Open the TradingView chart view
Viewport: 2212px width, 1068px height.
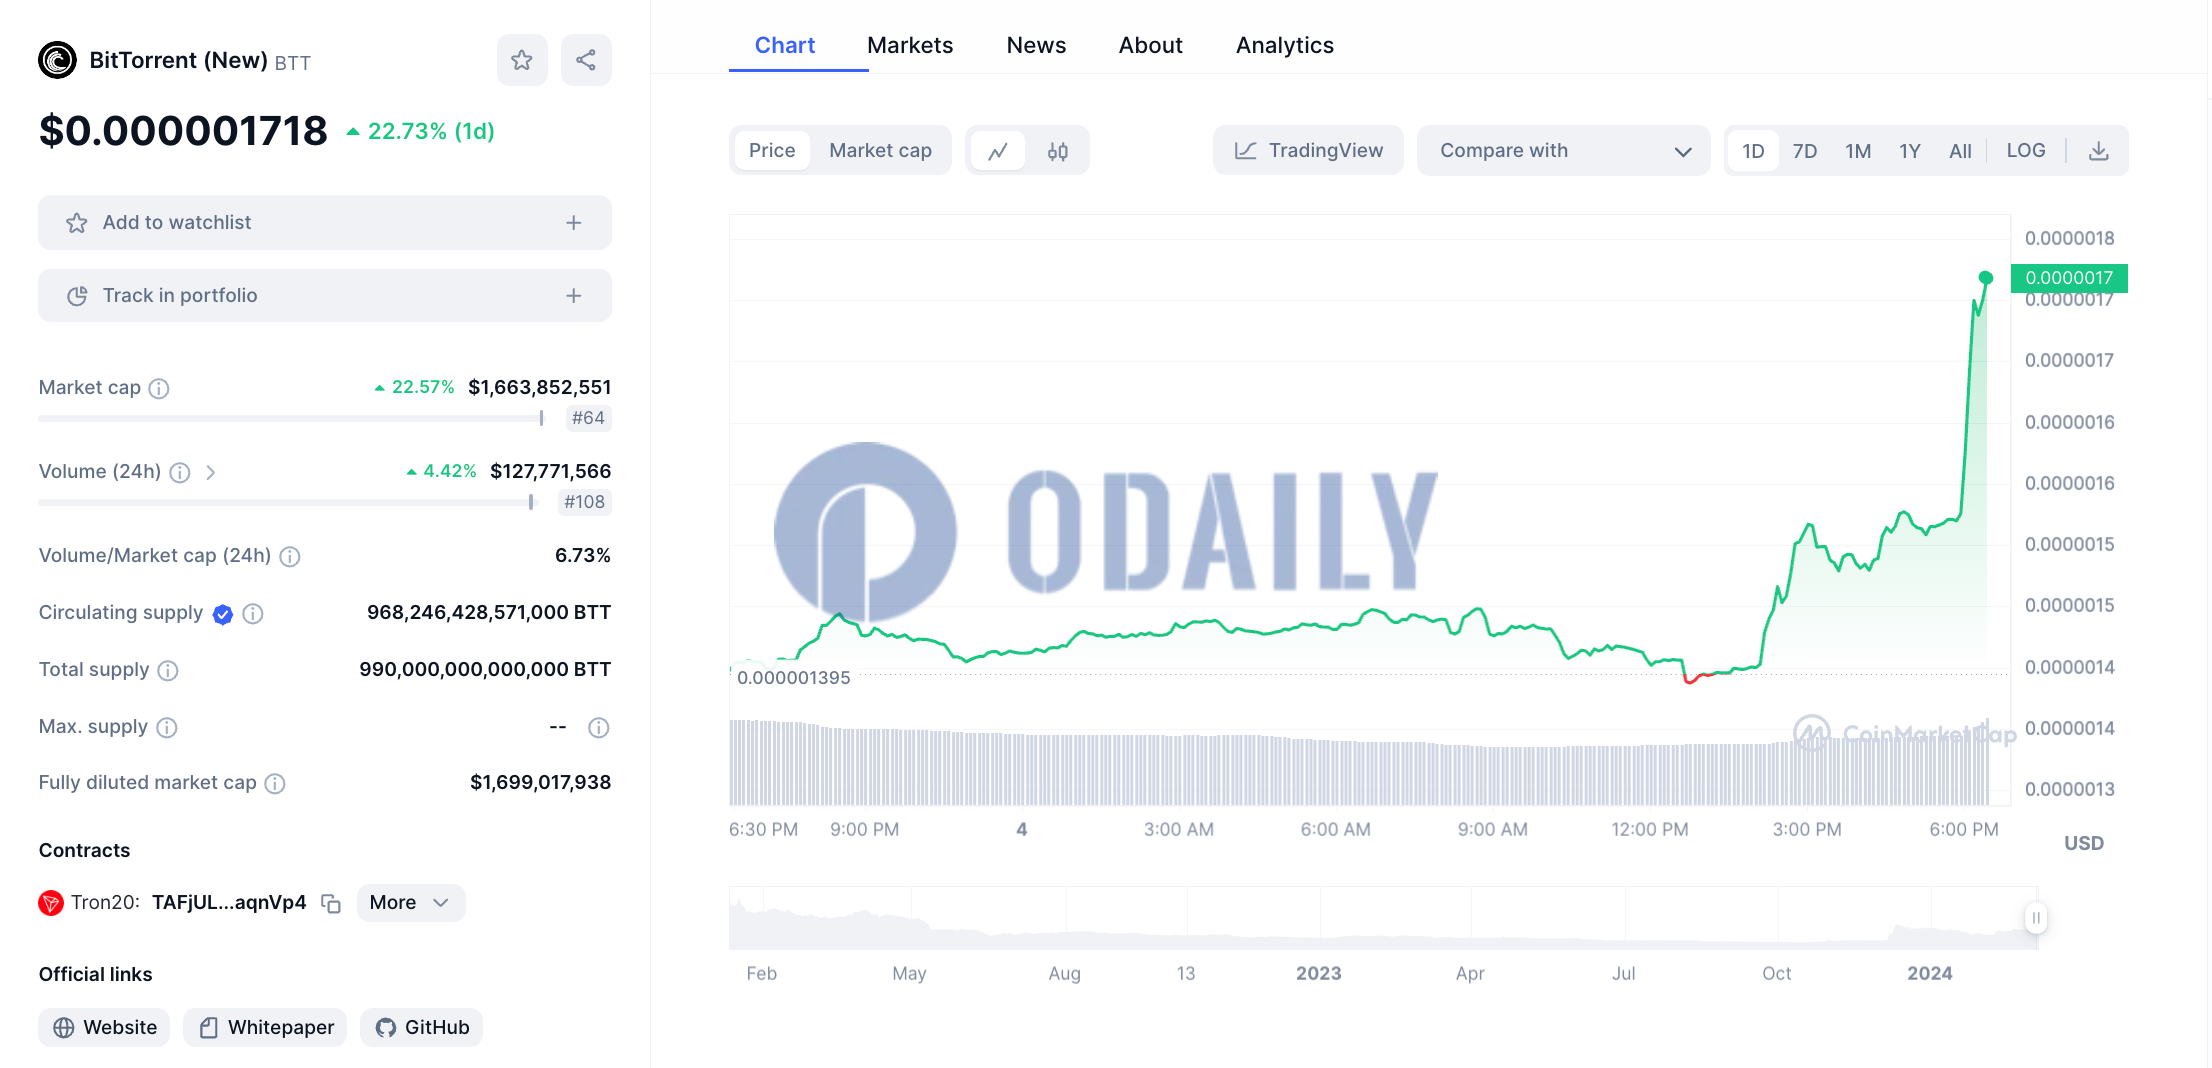tap(1307, 150)
